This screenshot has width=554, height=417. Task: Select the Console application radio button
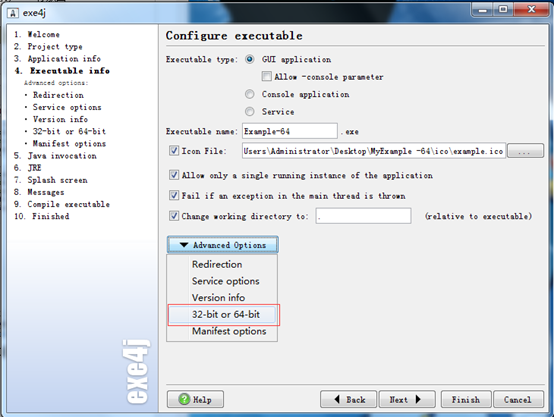tap(249, 94)
